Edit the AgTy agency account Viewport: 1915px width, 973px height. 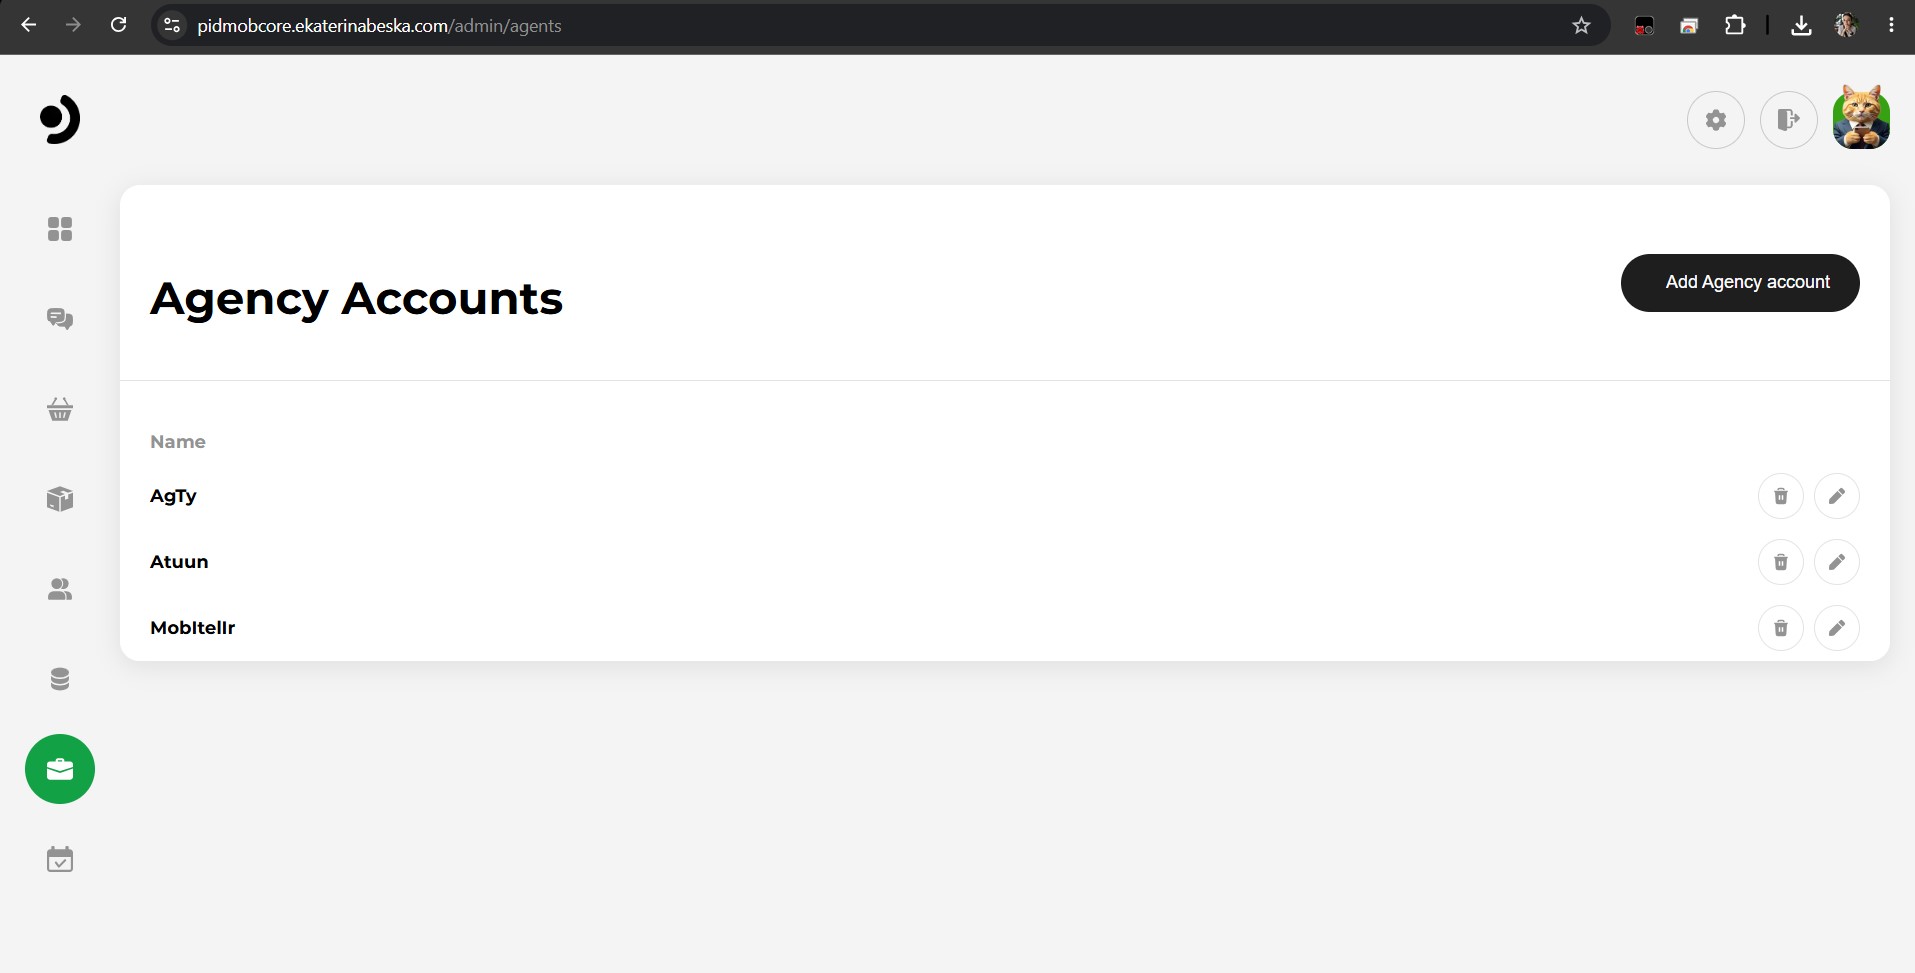pyautogui.click(x=1837, y=496)
